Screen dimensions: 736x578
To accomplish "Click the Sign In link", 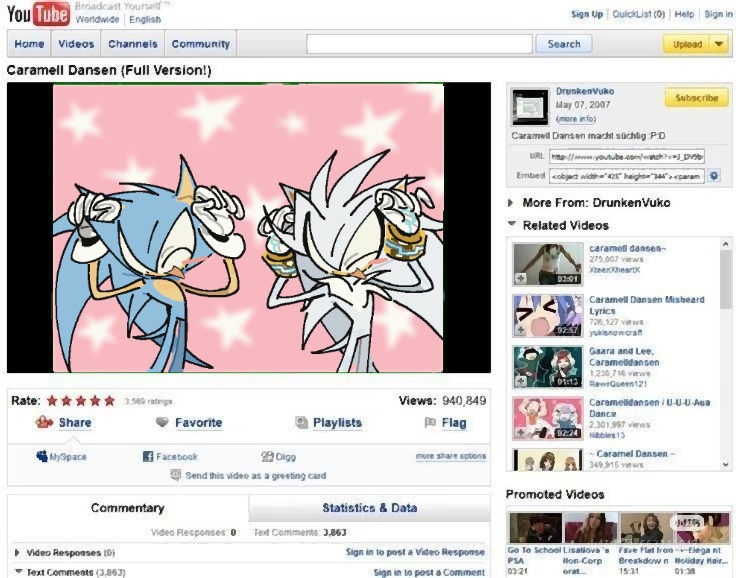I will [718, 14].
